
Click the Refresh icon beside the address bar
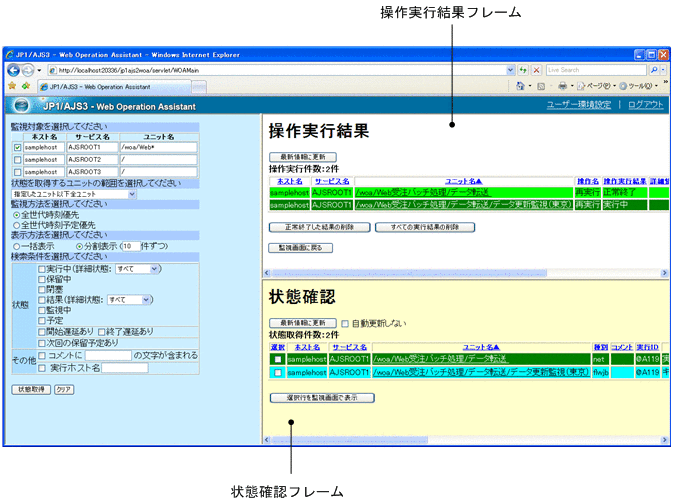point(522,70)
